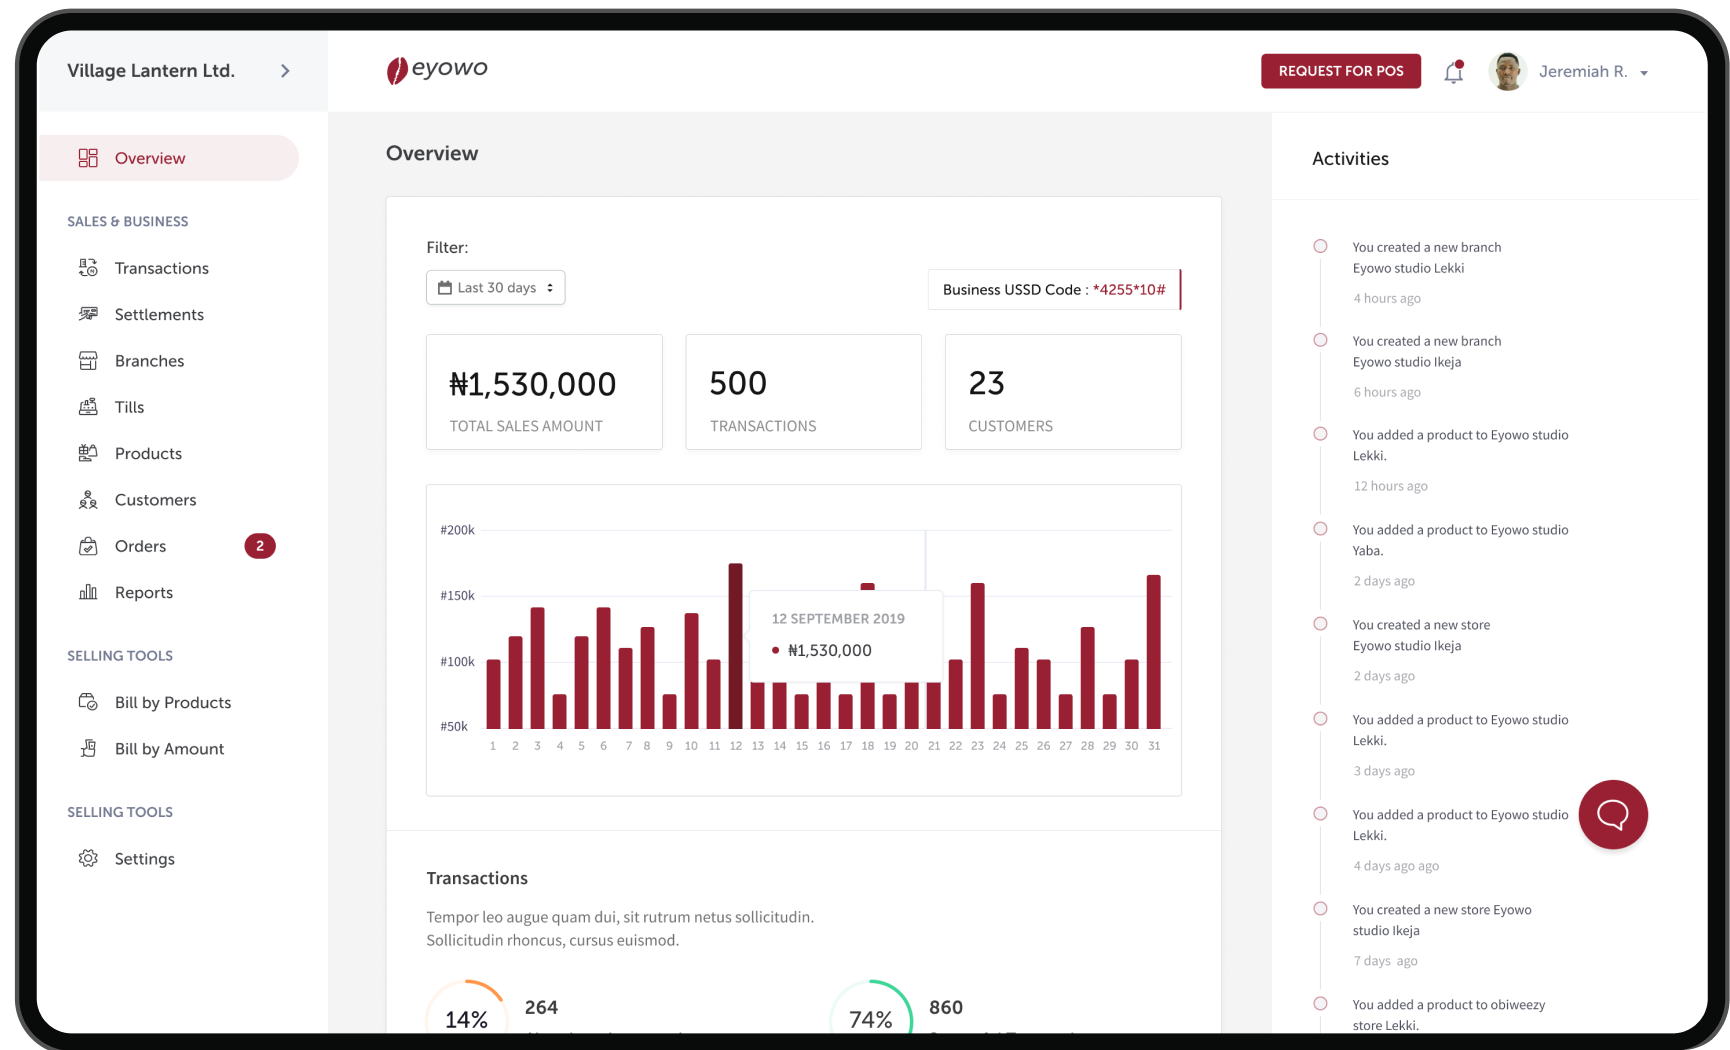Image resolution: width=1730 pixels, height=1050 pixels.
Task: Click the '7 days ago' store activity
Action: coord(1444,935)
